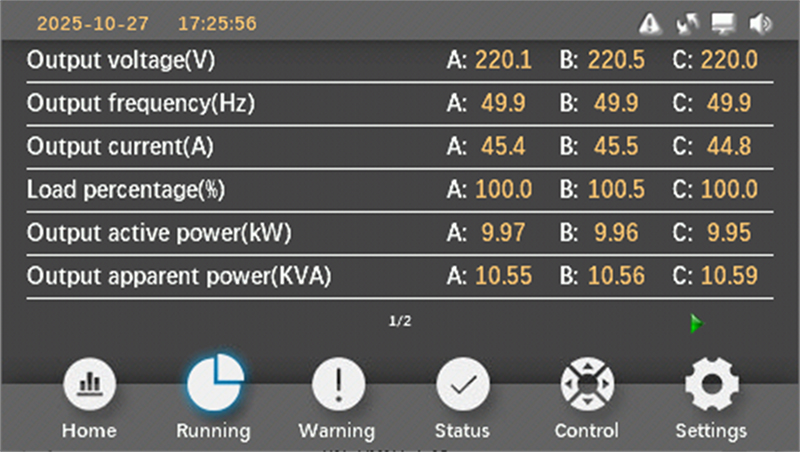Click the Status label

(462, 431)
